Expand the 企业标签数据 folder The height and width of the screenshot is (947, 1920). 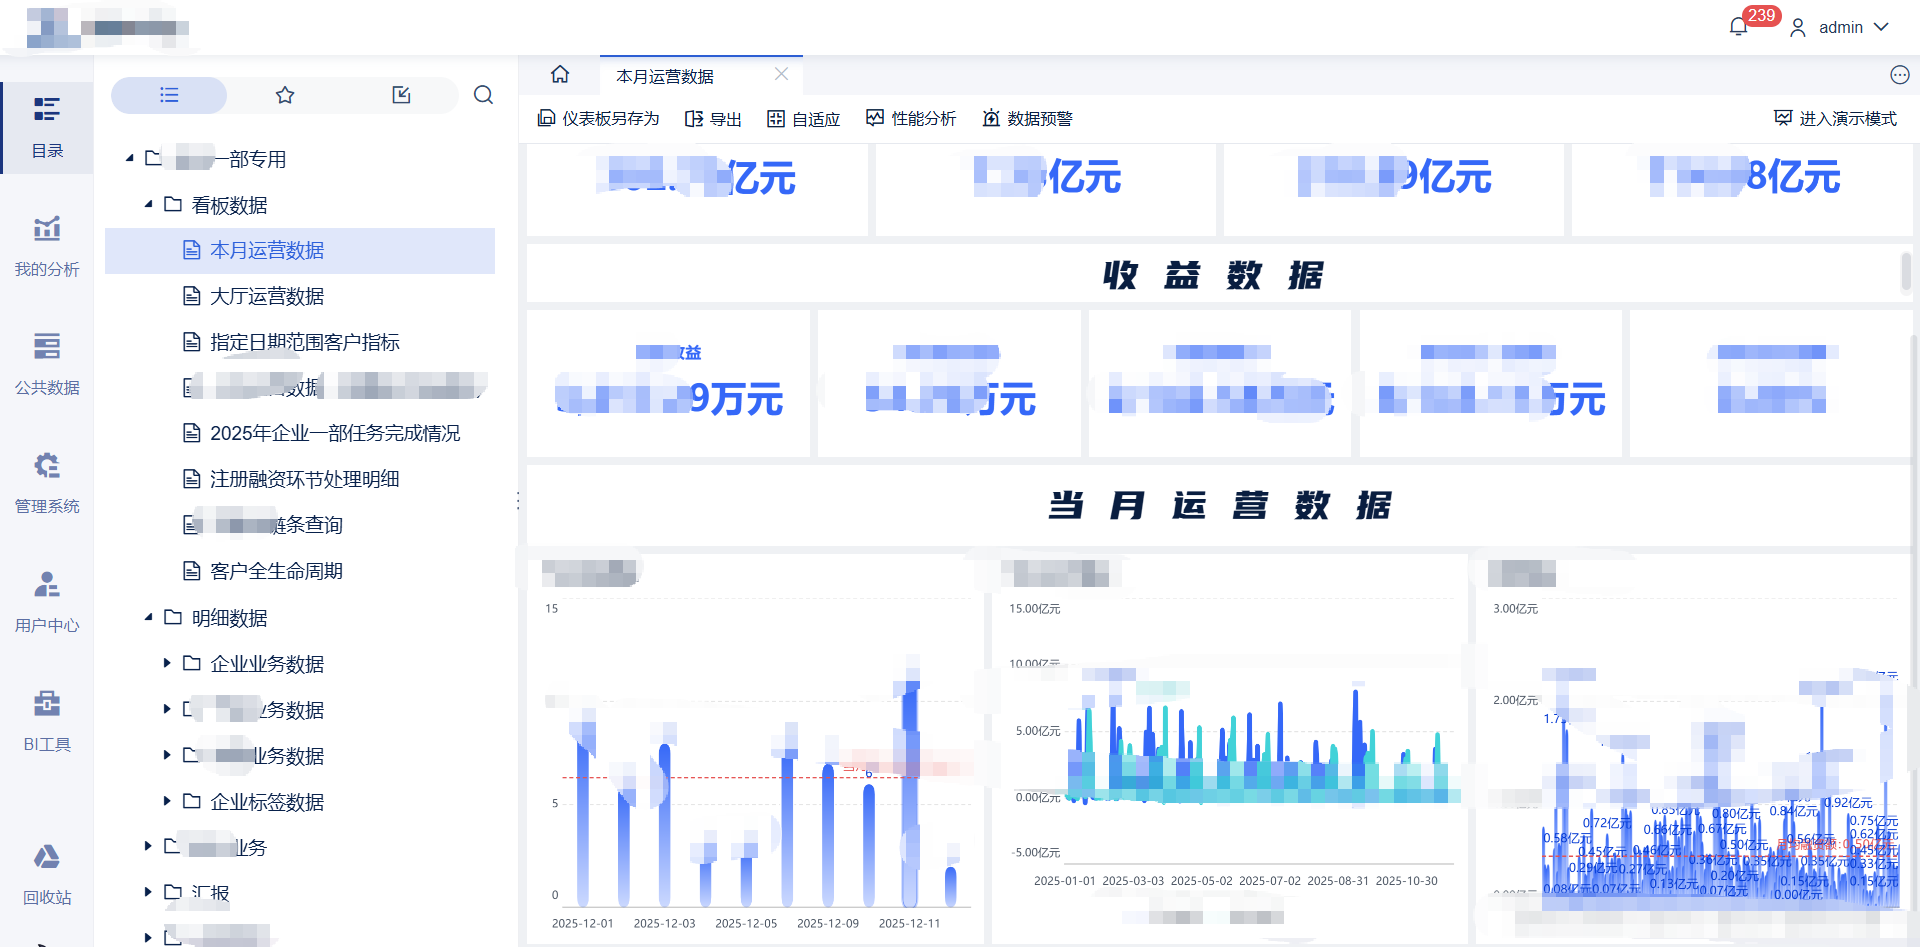167,801
